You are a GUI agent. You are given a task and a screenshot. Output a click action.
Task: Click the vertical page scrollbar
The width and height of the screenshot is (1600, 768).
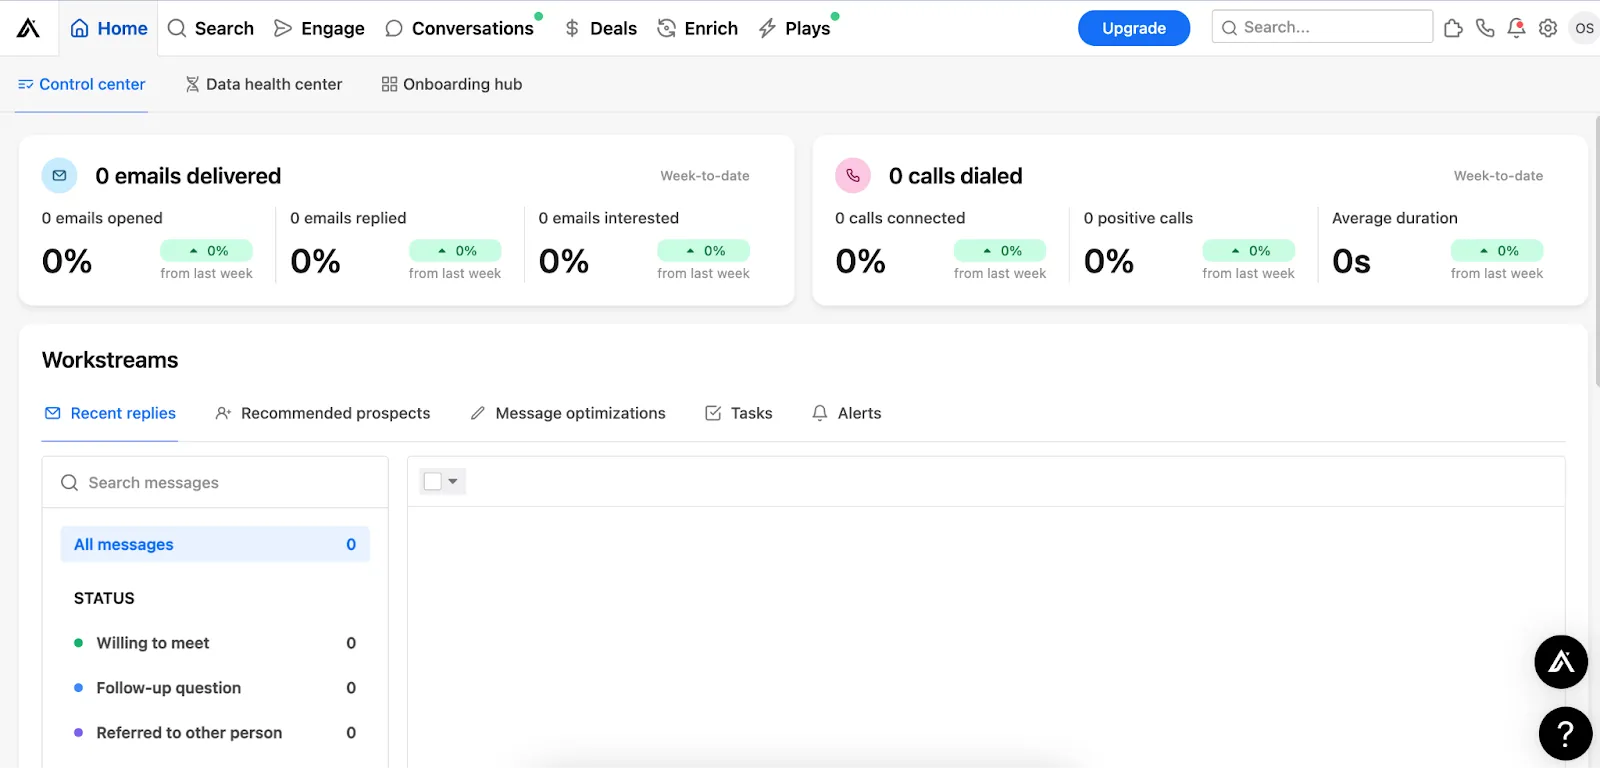[1596, 250]
